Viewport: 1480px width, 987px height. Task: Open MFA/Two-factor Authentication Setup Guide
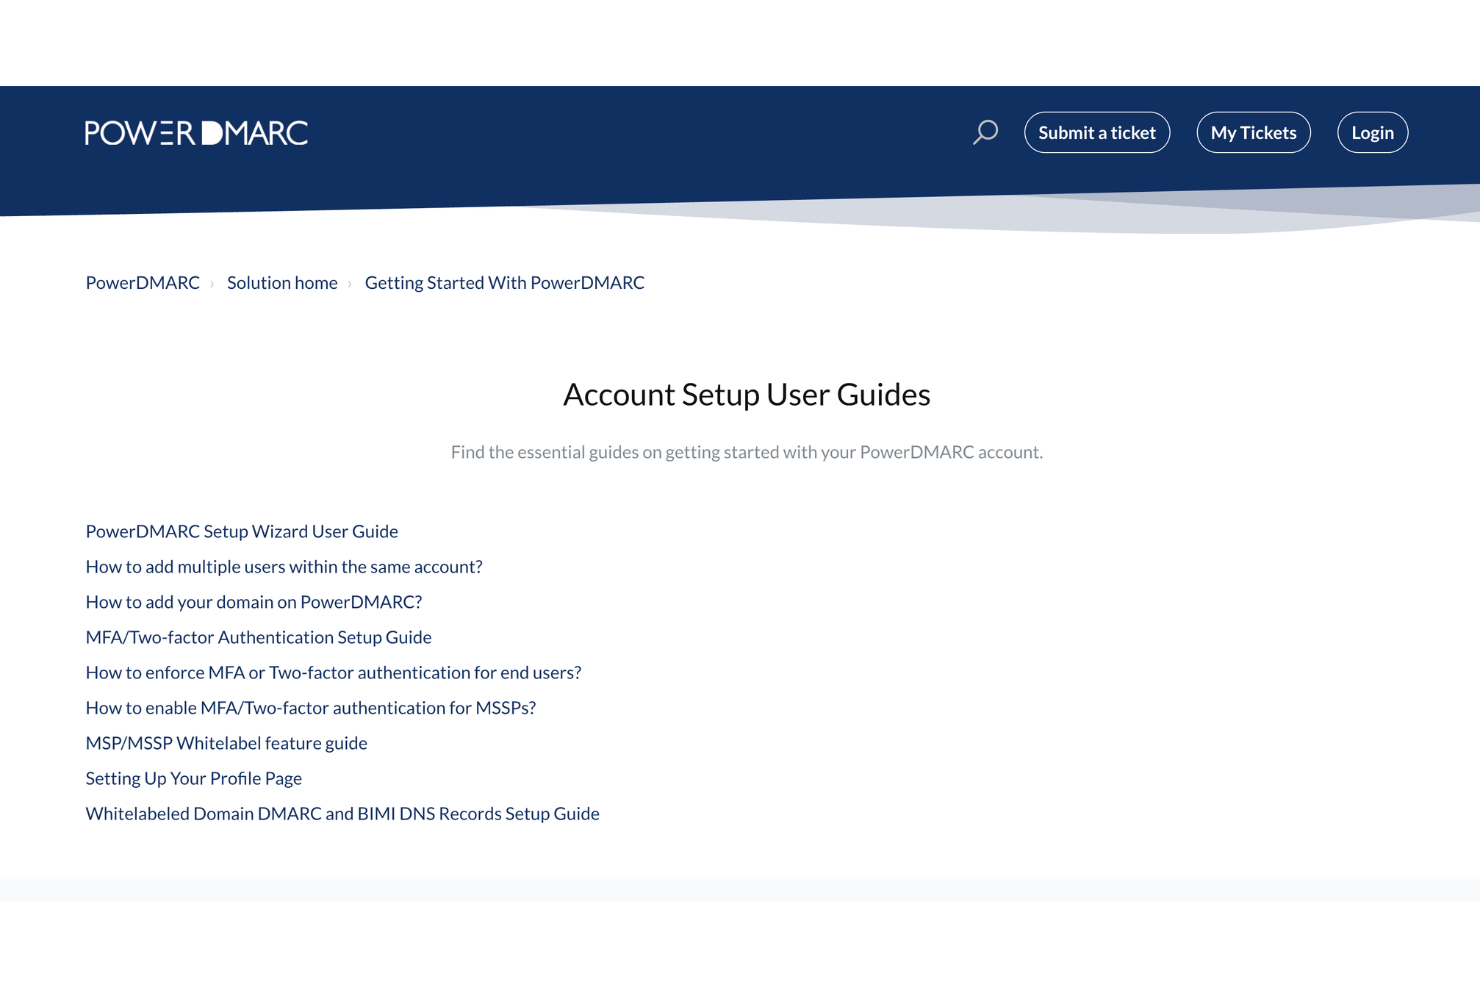pyautogui.click(x=259, y=637)
